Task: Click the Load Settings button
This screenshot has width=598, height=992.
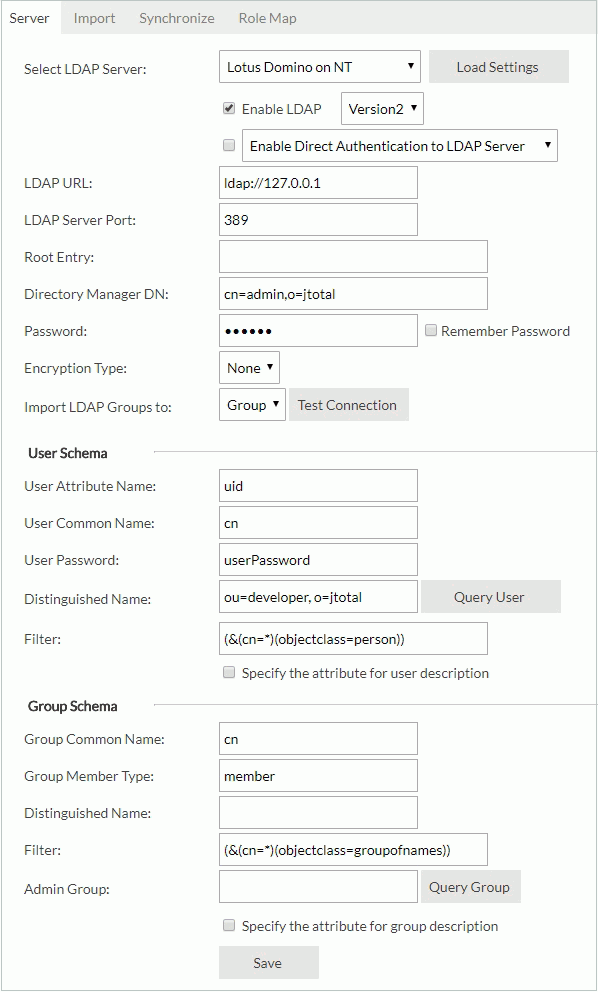Action: point(498,66)
